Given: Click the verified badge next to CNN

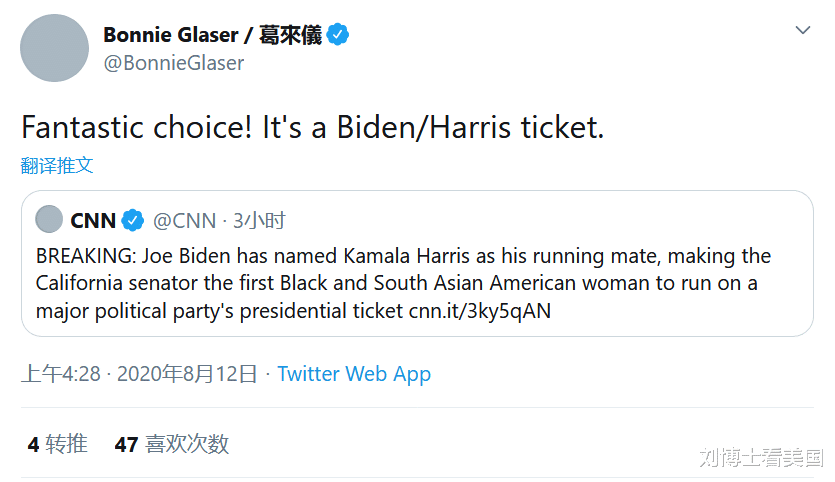Looking at the screenshot, I should point(133,221).
